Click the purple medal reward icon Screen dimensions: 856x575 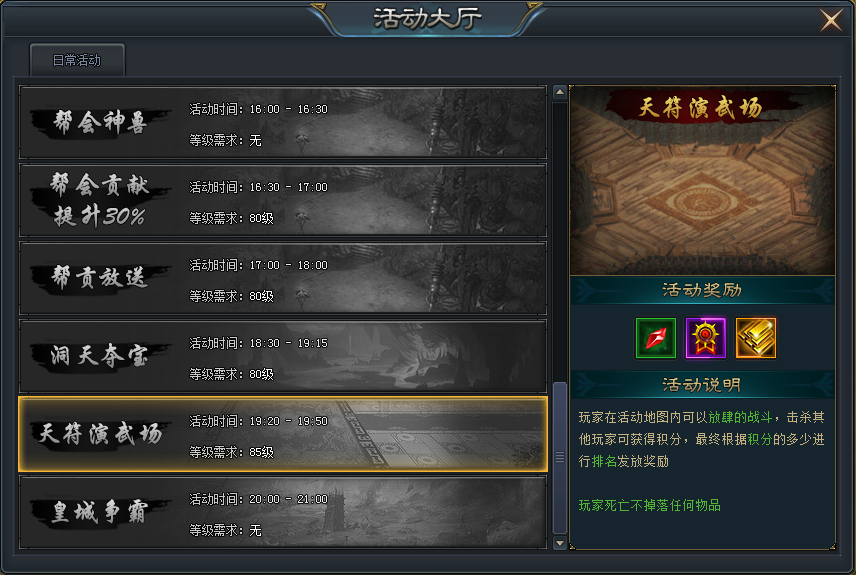click(705, 338)
